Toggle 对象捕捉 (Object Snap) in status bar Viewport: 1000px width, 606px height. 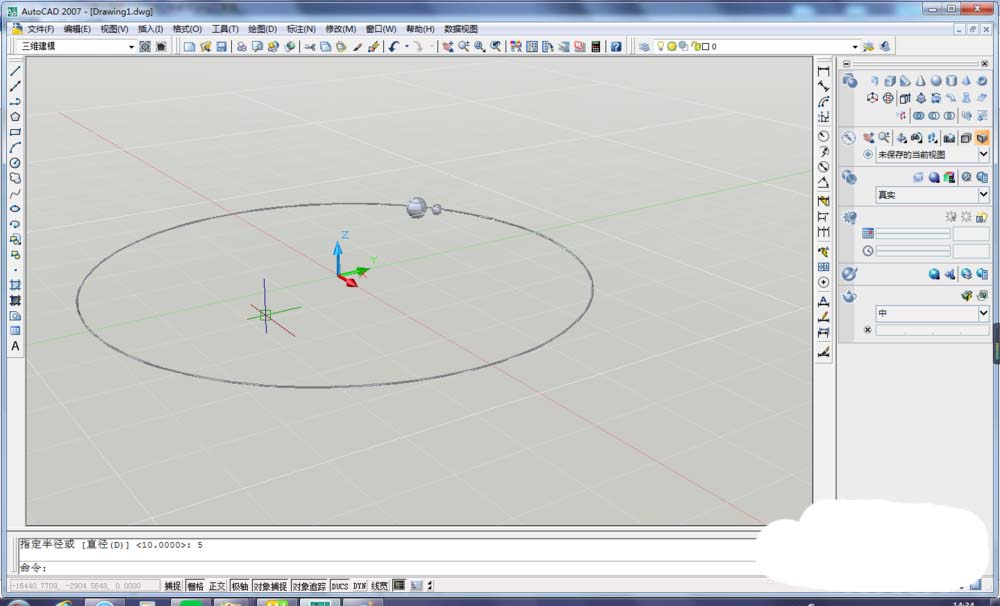268,586
